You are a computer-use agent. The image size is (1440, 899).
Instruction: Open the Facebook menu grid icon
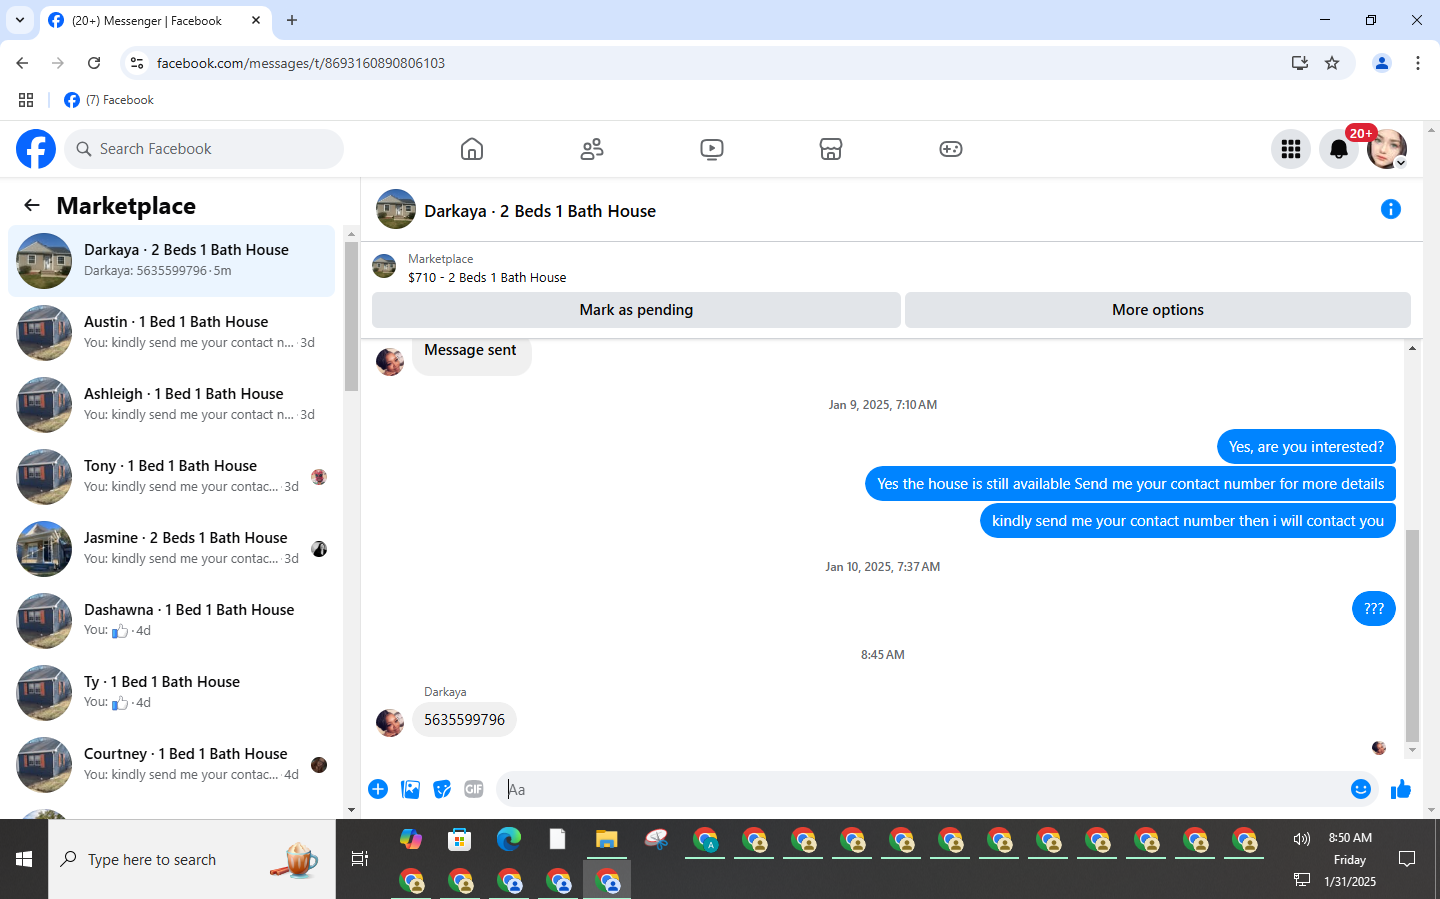(1291, 149)
